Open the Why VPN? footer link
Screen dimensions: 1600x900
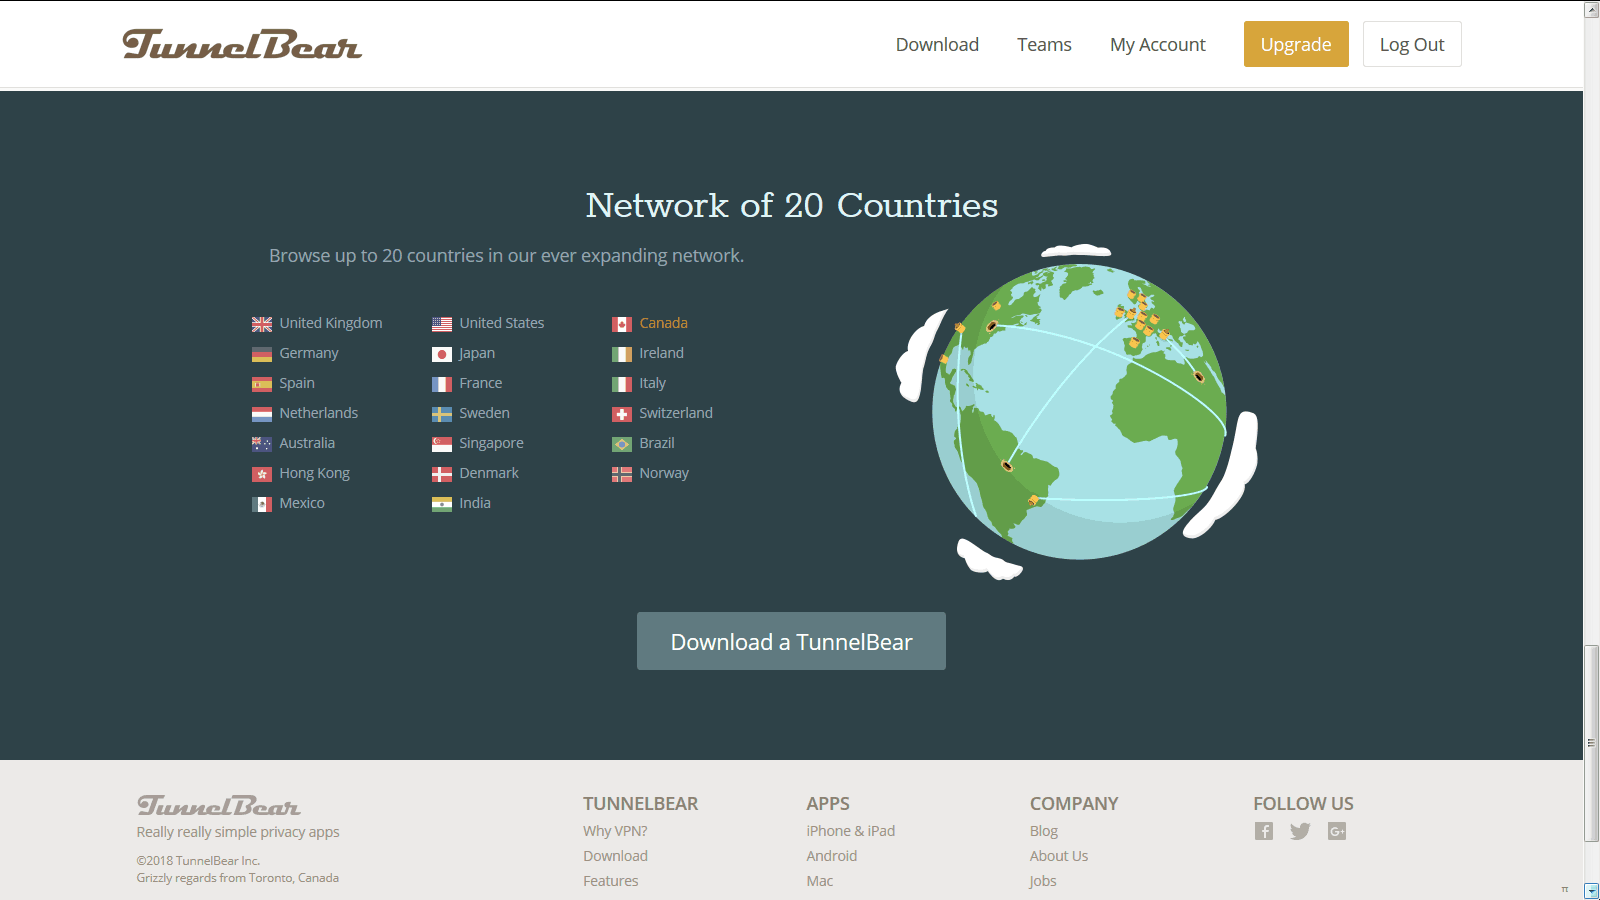pyautogui.click(x=615, y=831)
